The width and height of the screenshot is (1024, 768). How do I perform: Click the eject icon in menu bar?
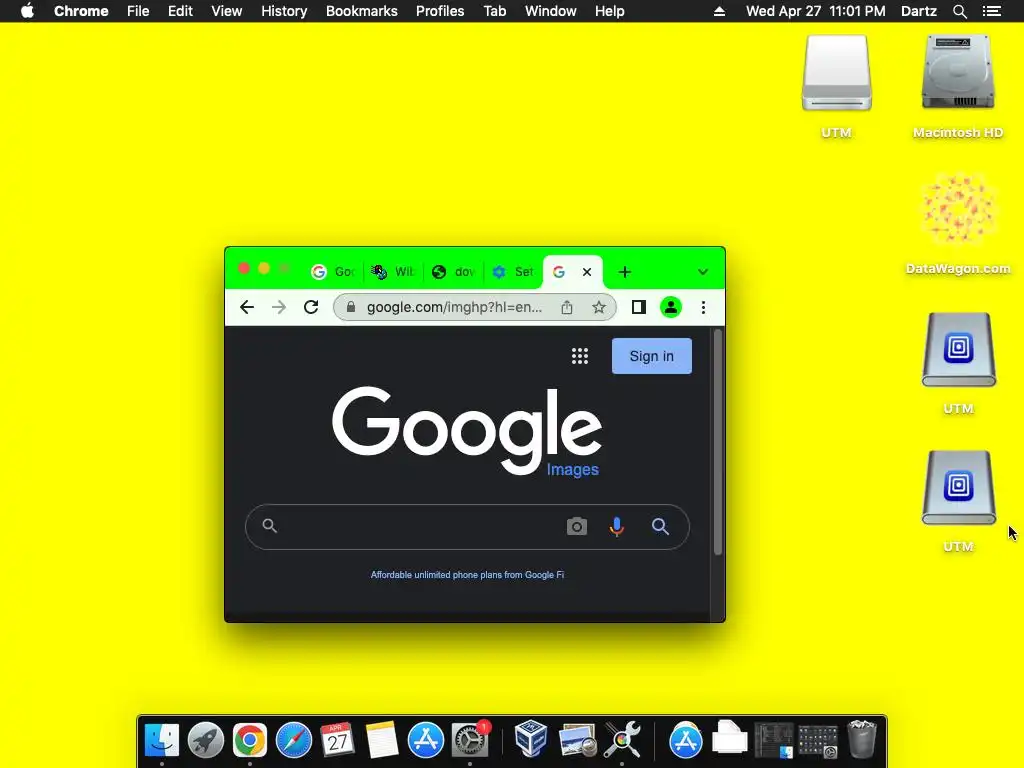719,11
